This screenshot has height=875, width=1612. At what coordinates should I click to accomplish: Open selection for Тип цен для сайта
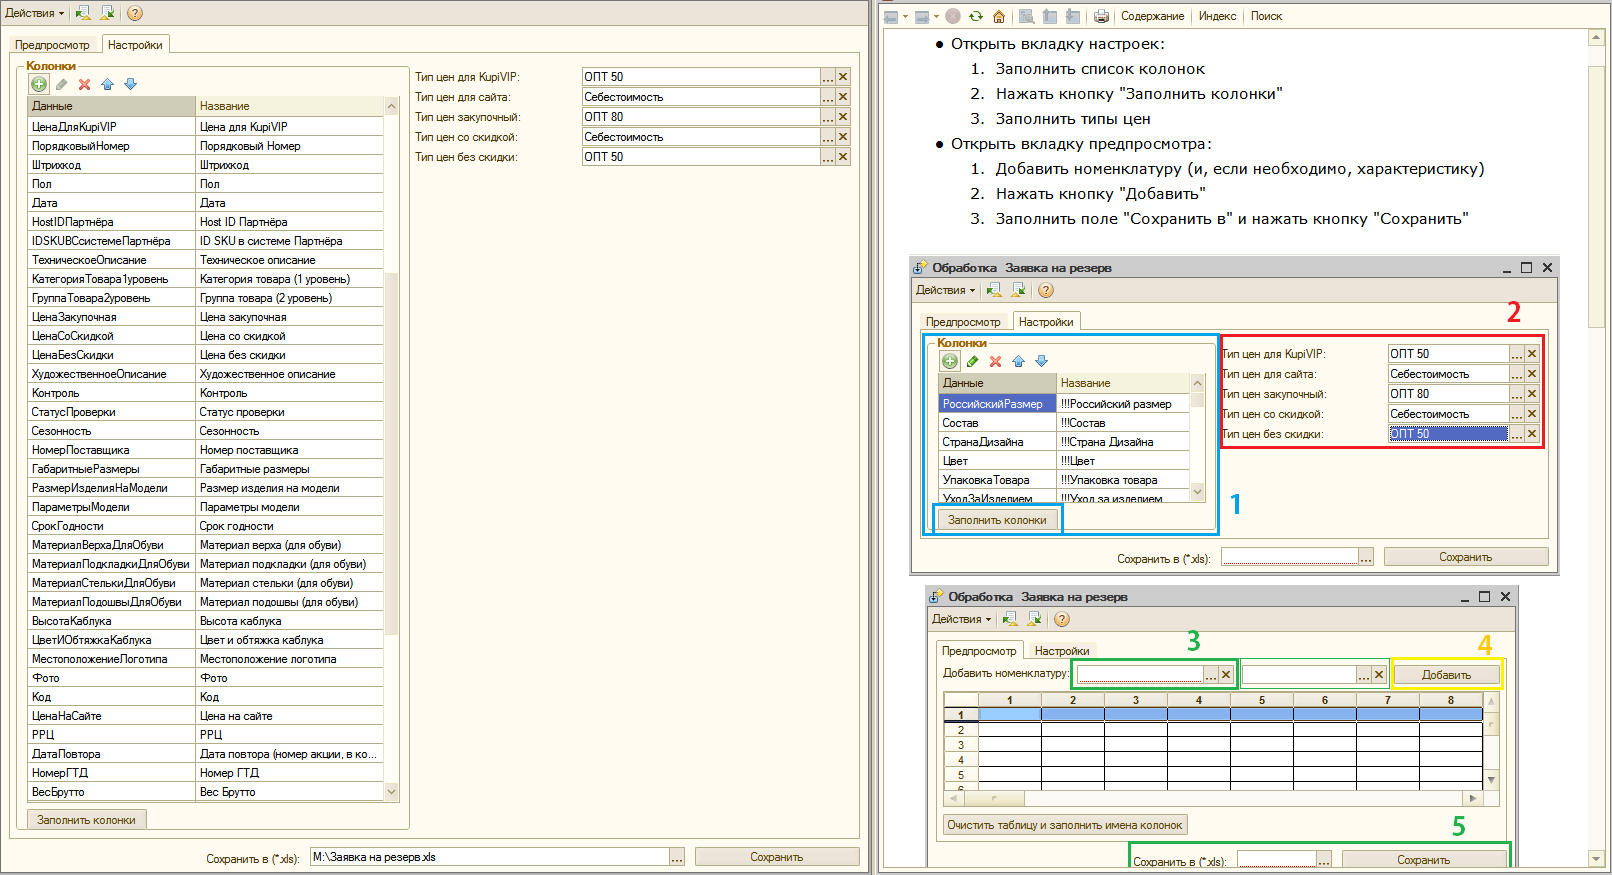[x=827, y=97]
